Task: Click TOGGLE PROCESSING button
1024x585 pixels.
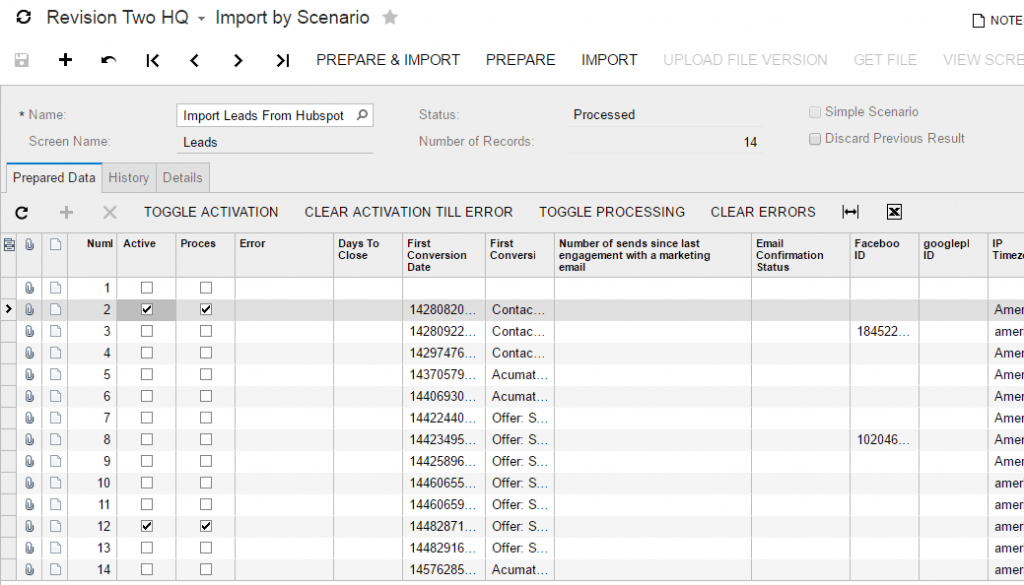Action: click(612, 212)
